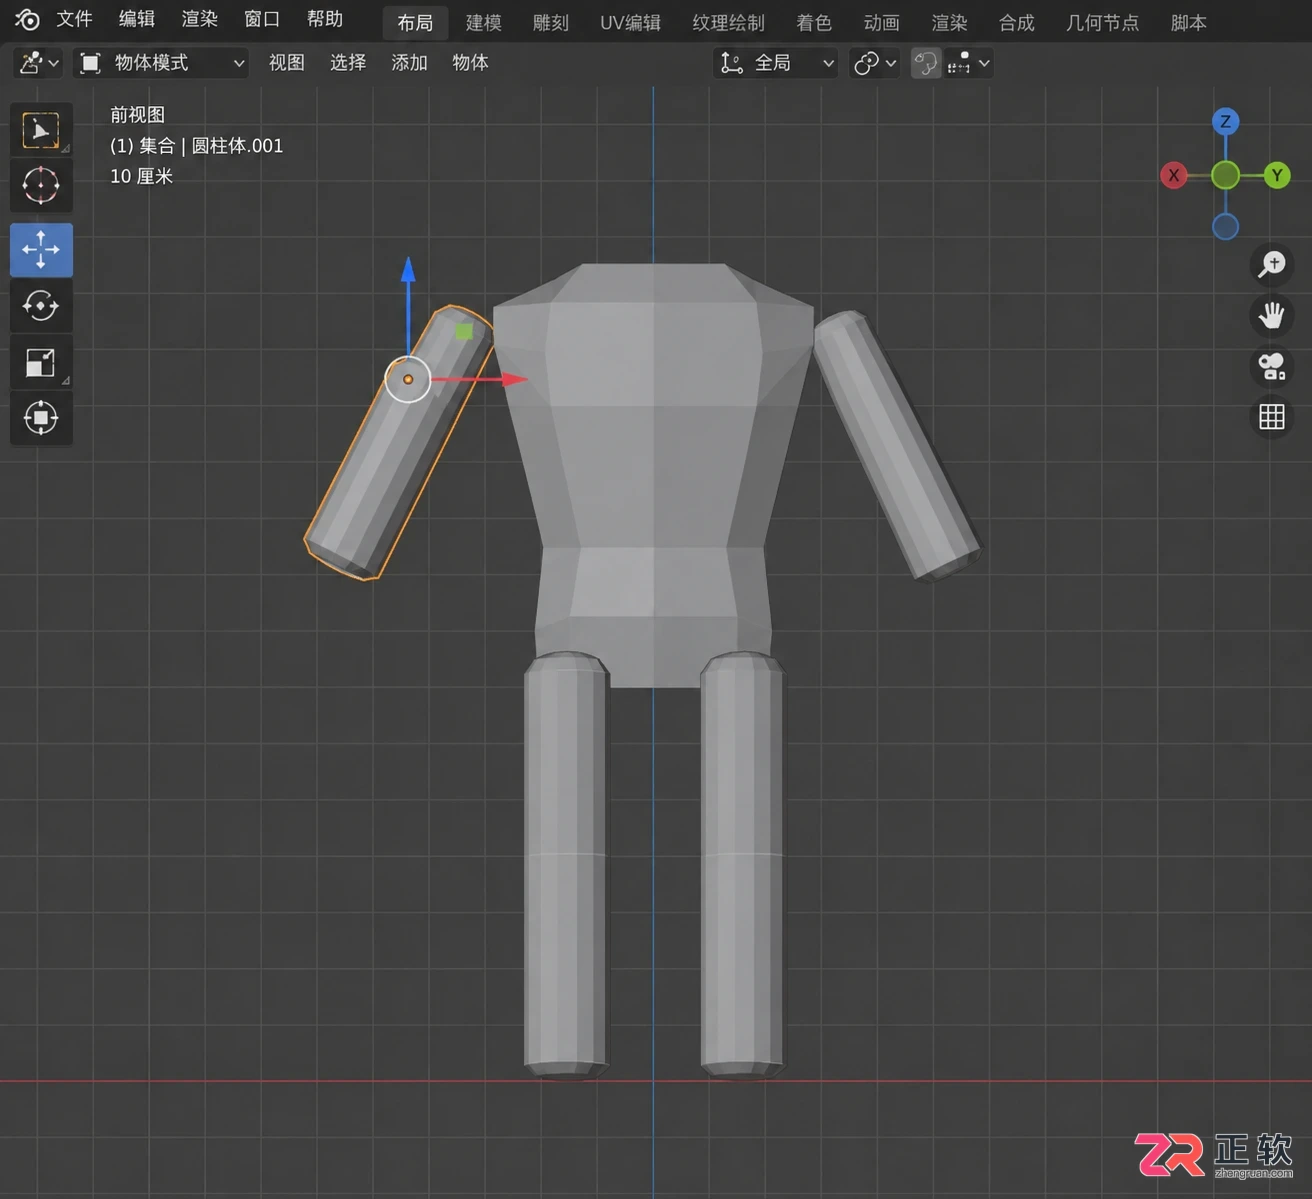The width and height of the screenshot is (1312, 1199).
Task: Open the 窗口 menu
Action: click(x=262, y=19)
